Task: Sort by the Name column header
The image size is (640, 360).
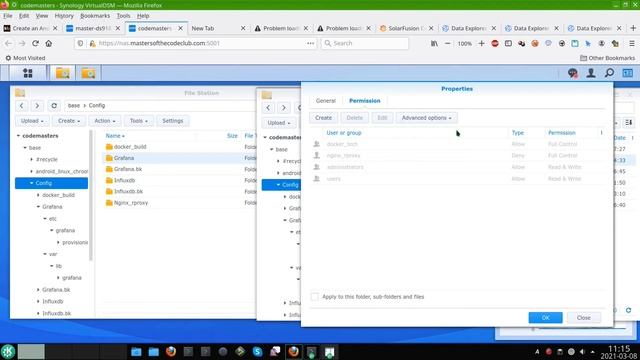Action: click(x=115, y=136)
